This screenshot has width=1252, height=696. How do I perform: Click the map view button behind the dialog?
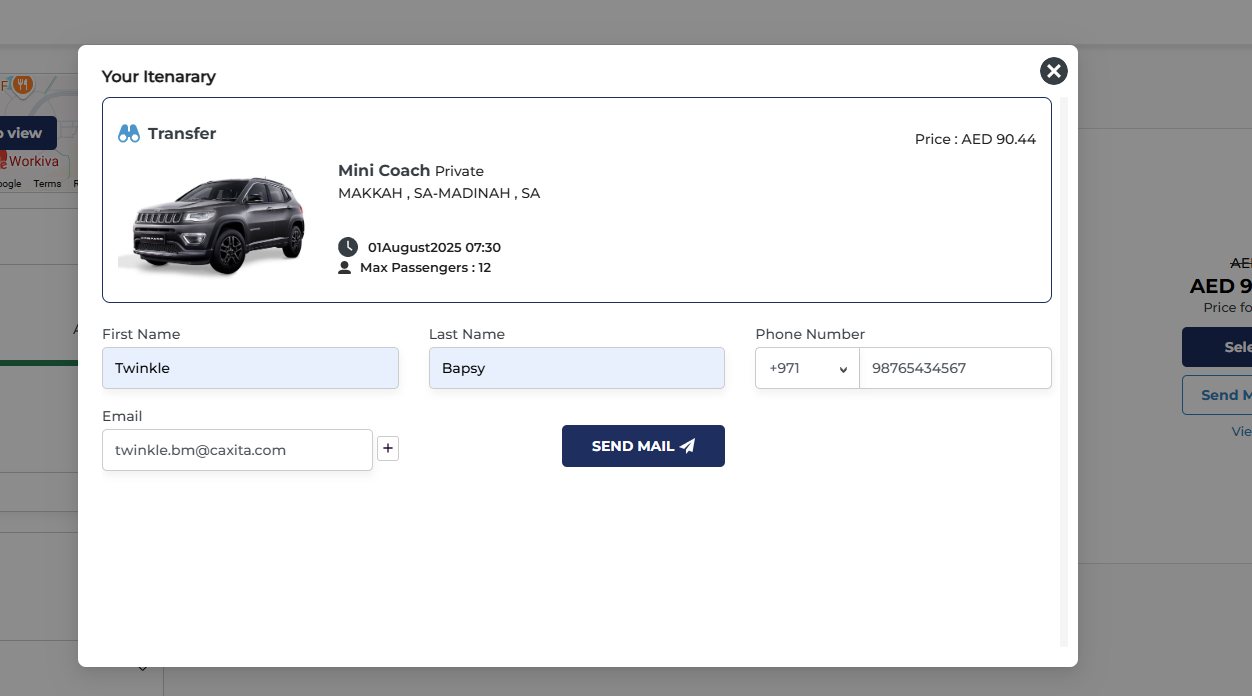point(27,133)
